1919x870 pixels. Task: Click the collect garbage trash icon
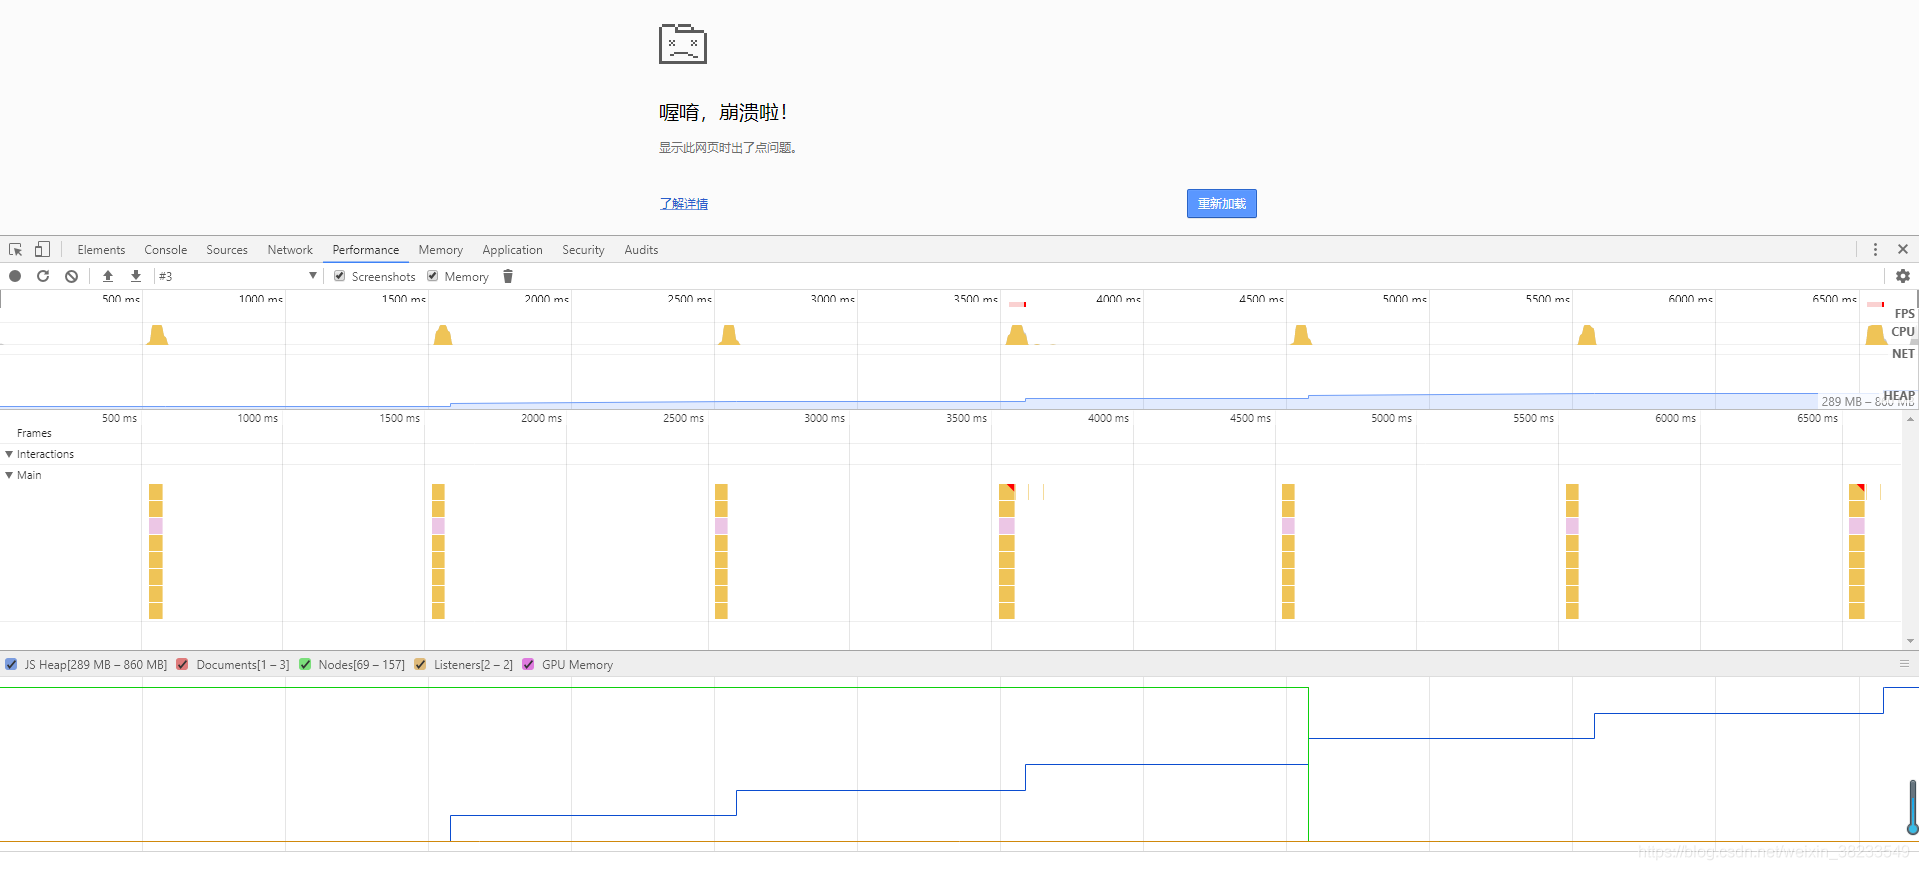(x=508, y=277)
